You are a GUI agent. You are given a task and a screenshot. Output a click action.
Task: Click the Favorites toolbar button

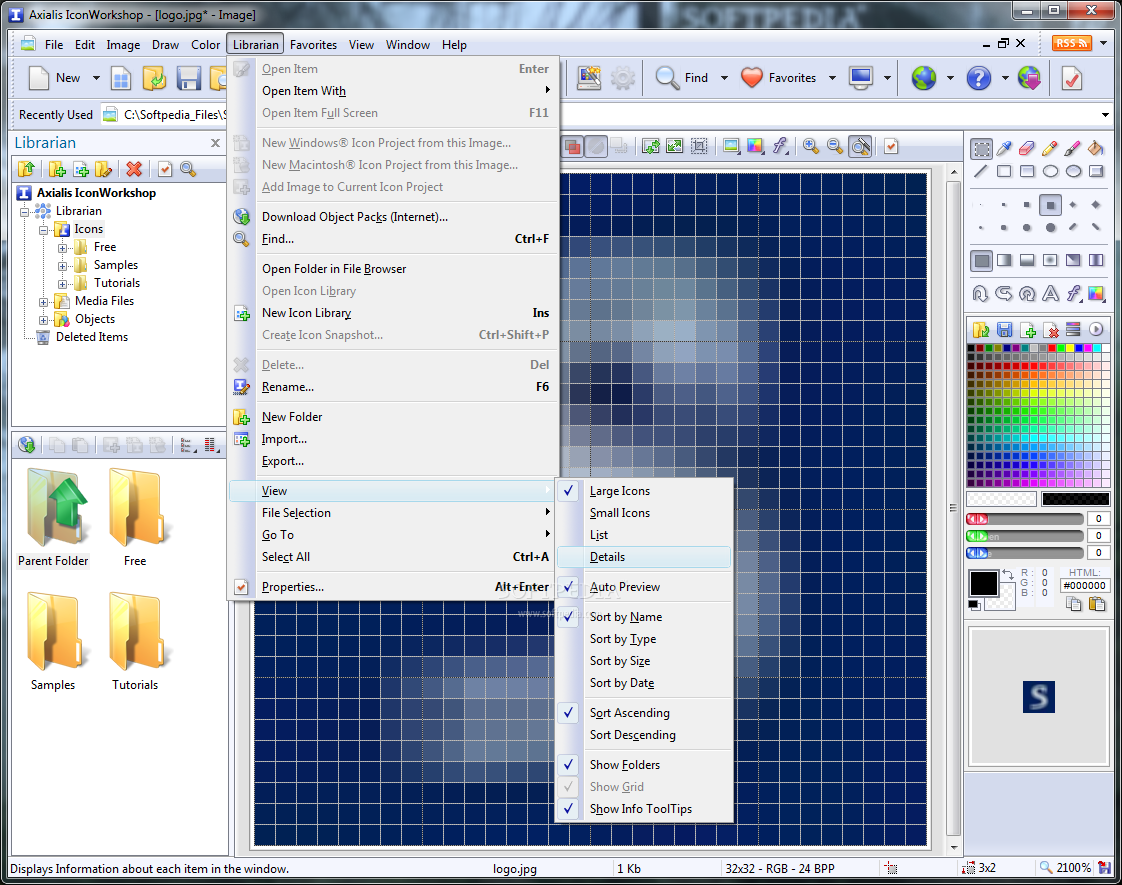point(779,78)
